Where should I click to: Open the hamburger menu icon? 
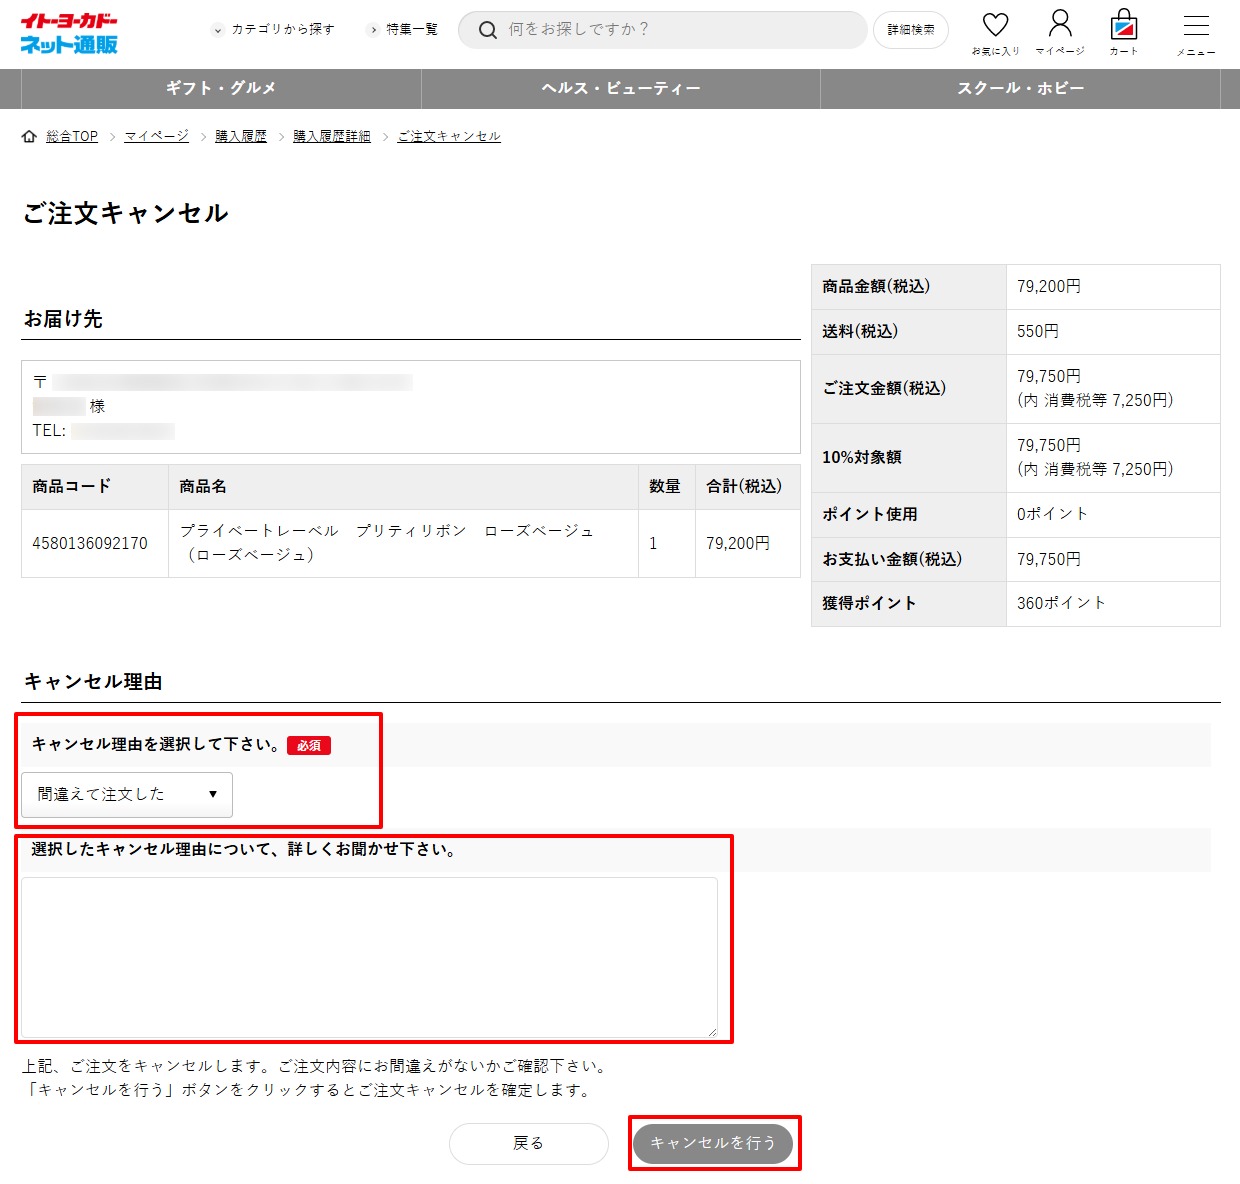point(1196,29)
